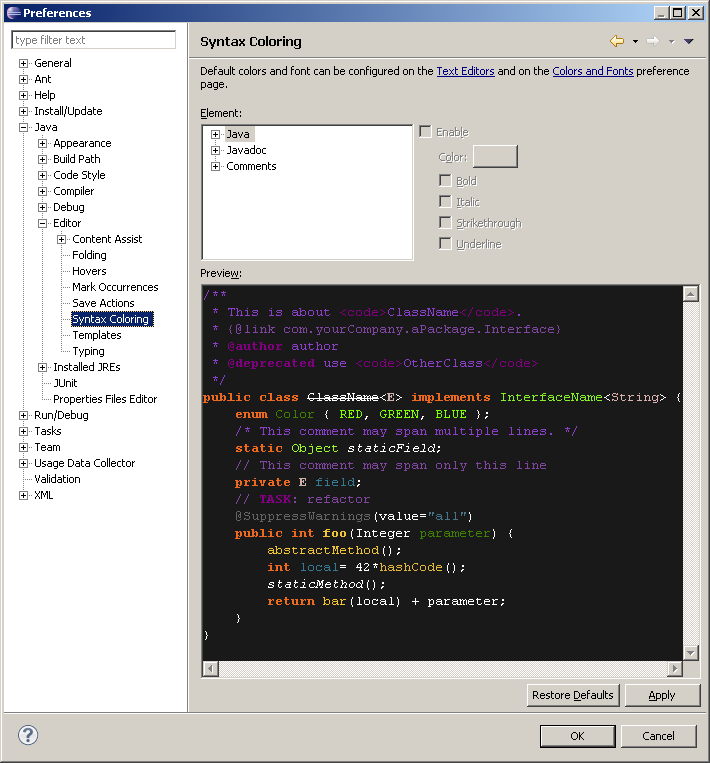Click the OK button
Screen dimensions: 710x763
pos(577,736)
